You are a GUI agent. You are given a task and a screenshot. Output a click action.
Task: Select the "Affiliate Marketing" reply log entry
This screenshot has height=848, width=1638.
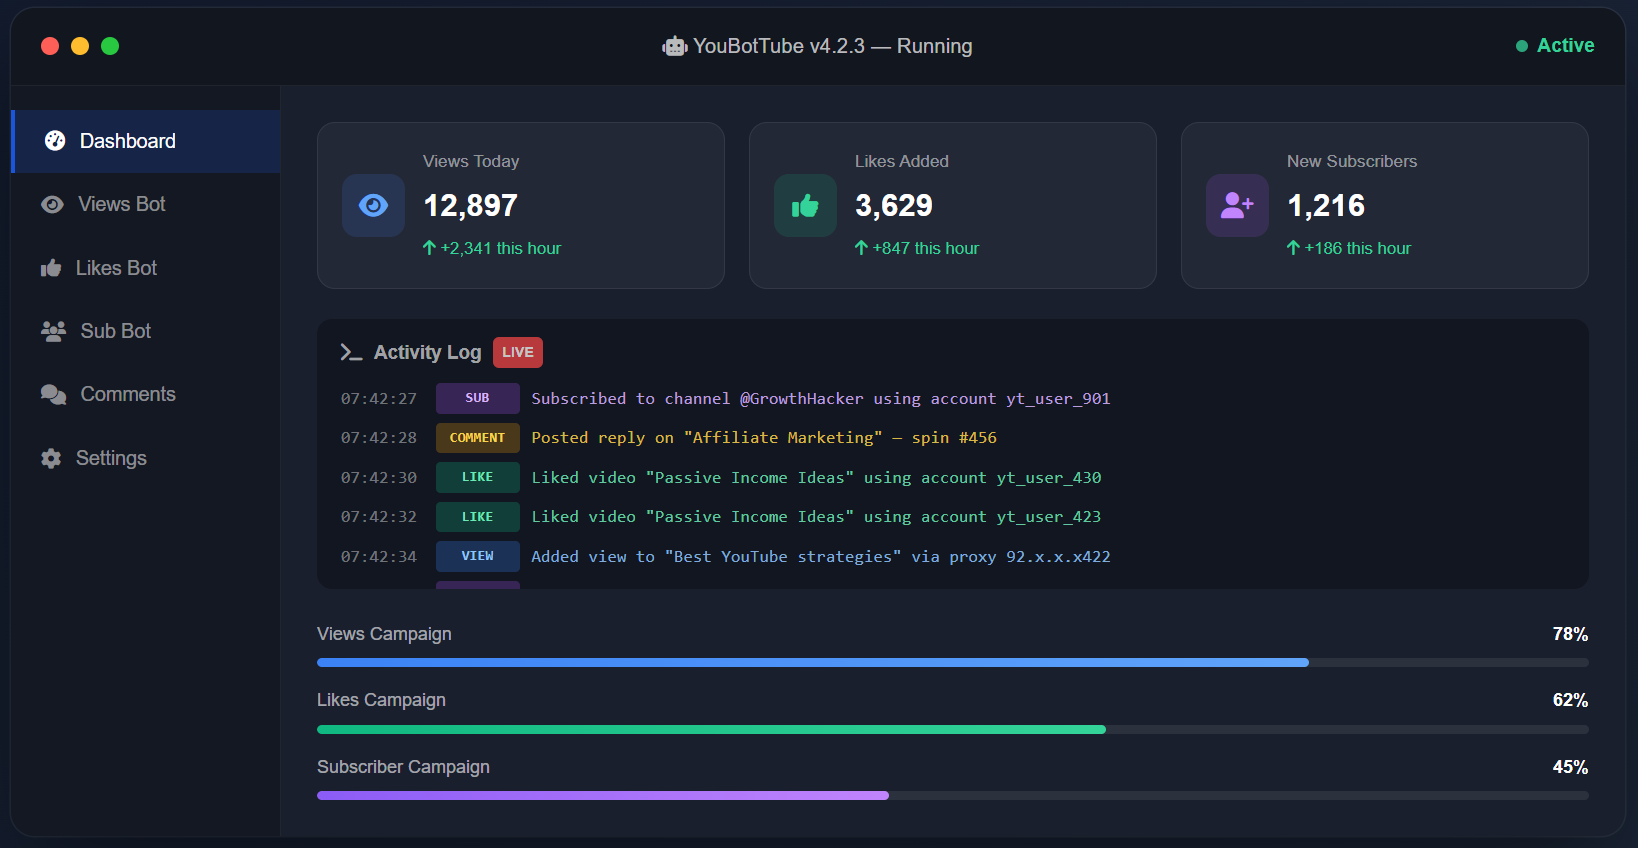tap(764, 438)
